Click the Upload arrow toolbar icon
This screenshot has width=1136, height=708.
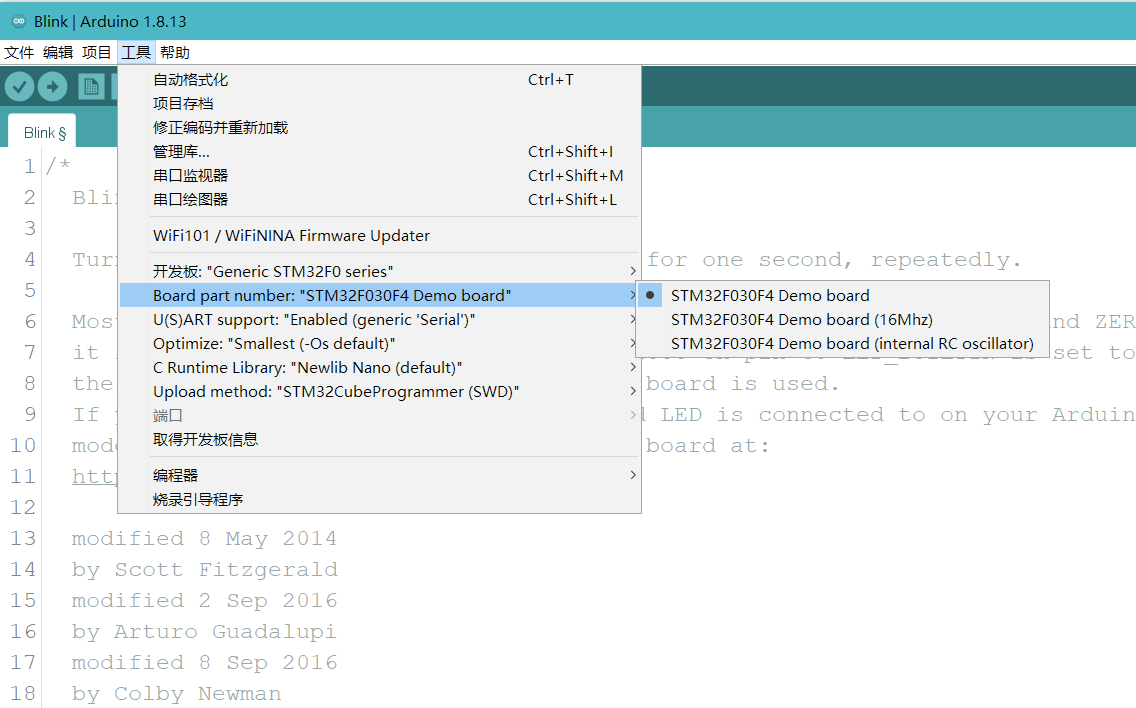tap(52, 86)
